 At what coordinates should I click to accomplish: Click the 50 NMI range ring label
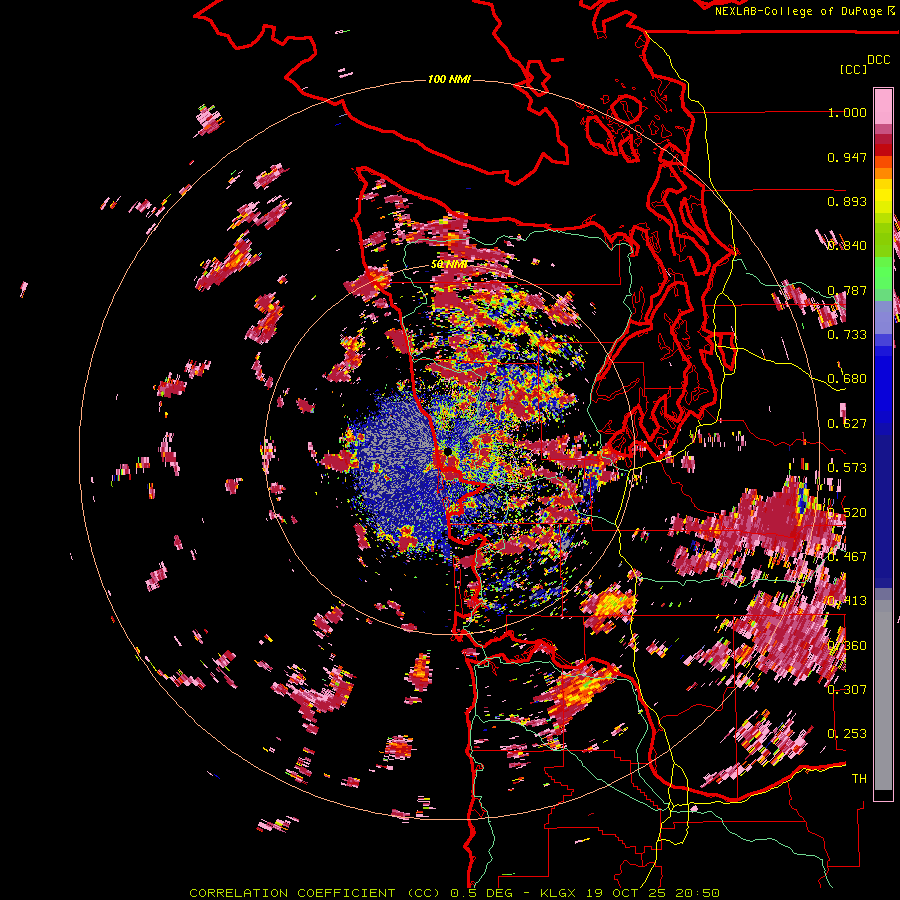point(449,265)
